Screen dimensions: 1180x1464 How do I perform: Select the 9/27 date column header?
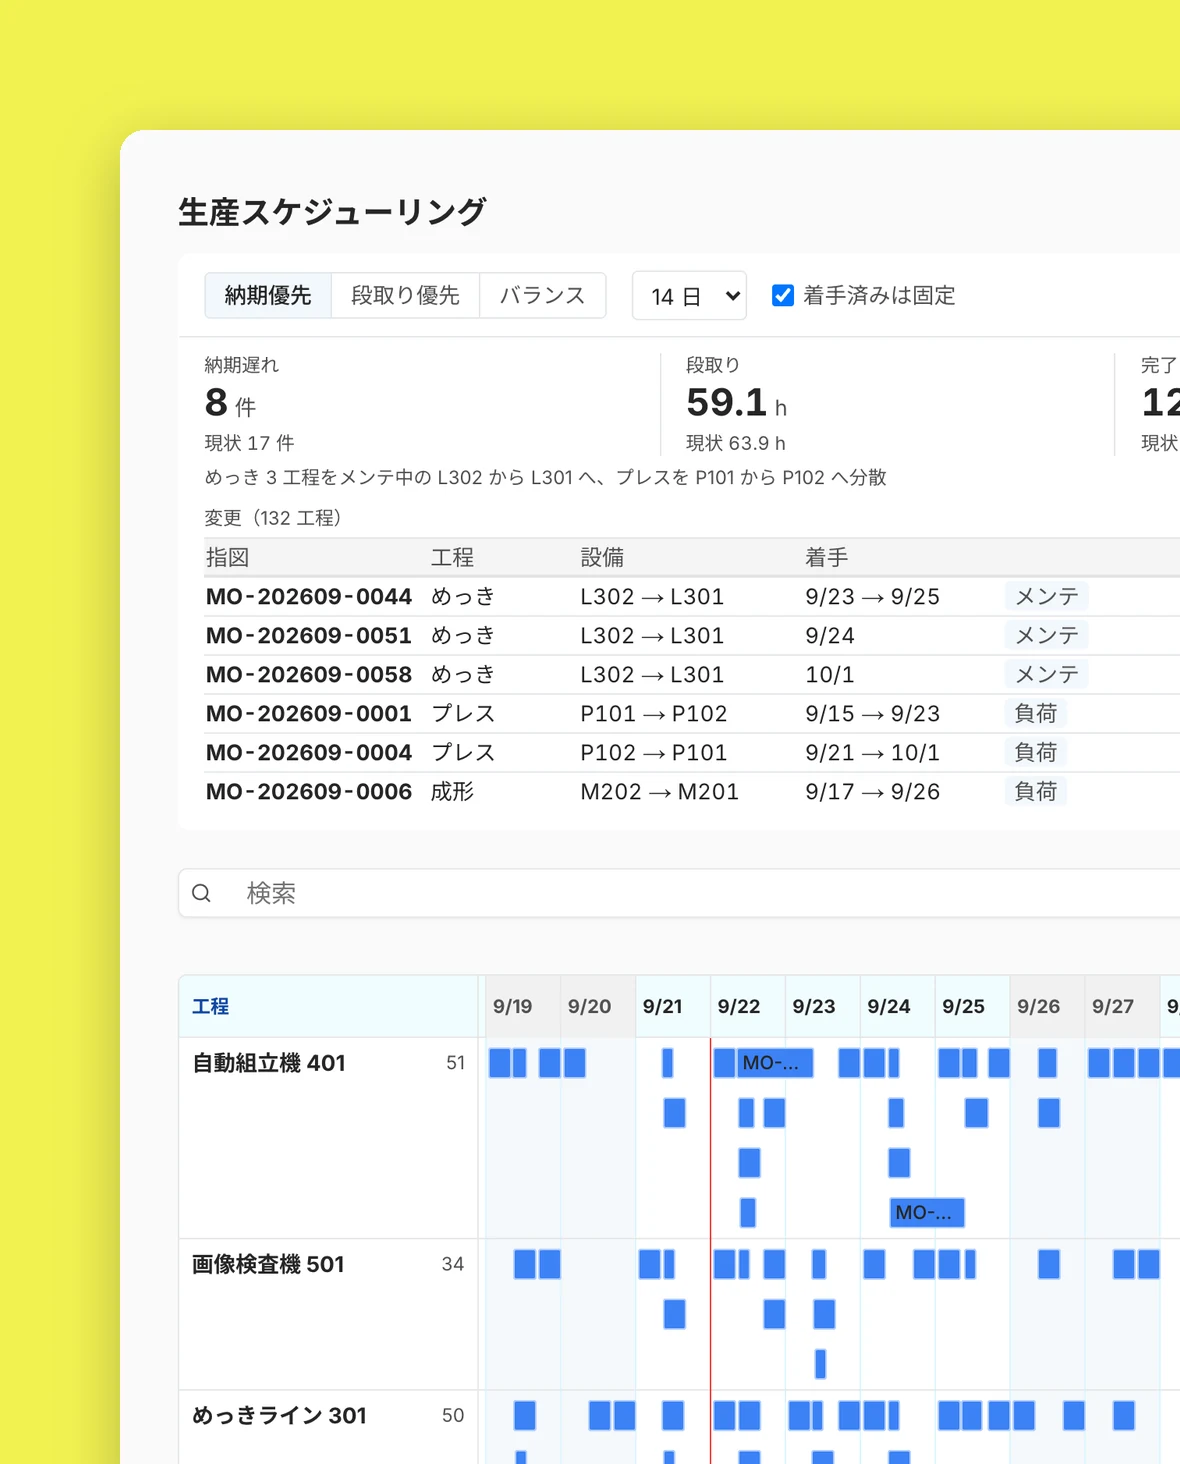(x=1122, y=1007)
